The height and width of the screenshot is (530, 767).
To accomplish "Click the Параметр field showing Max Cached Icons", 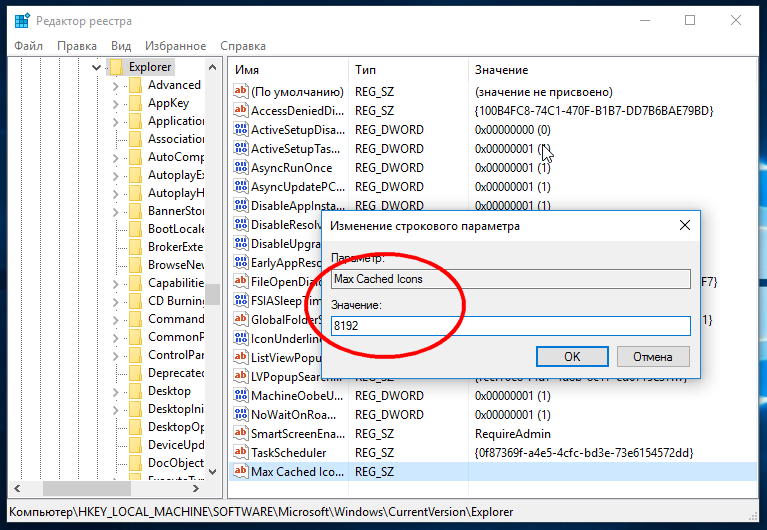I will 511,279.
